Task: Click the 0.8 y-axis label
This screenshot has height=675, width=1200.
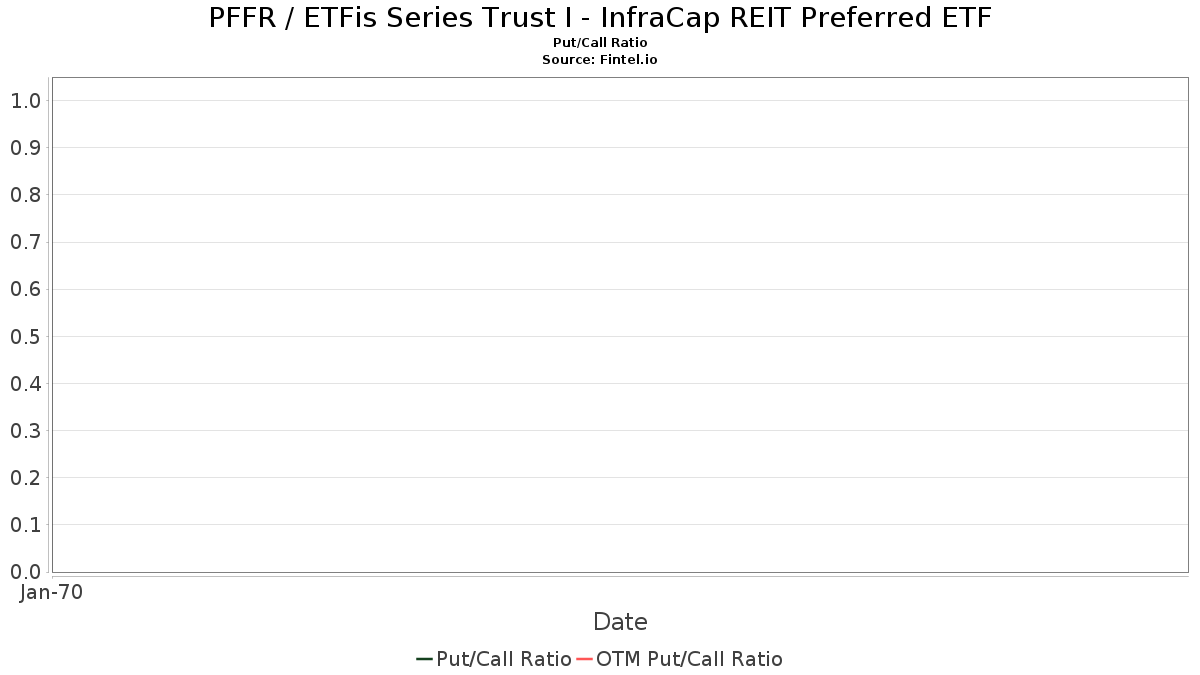Action: [25, 195]
